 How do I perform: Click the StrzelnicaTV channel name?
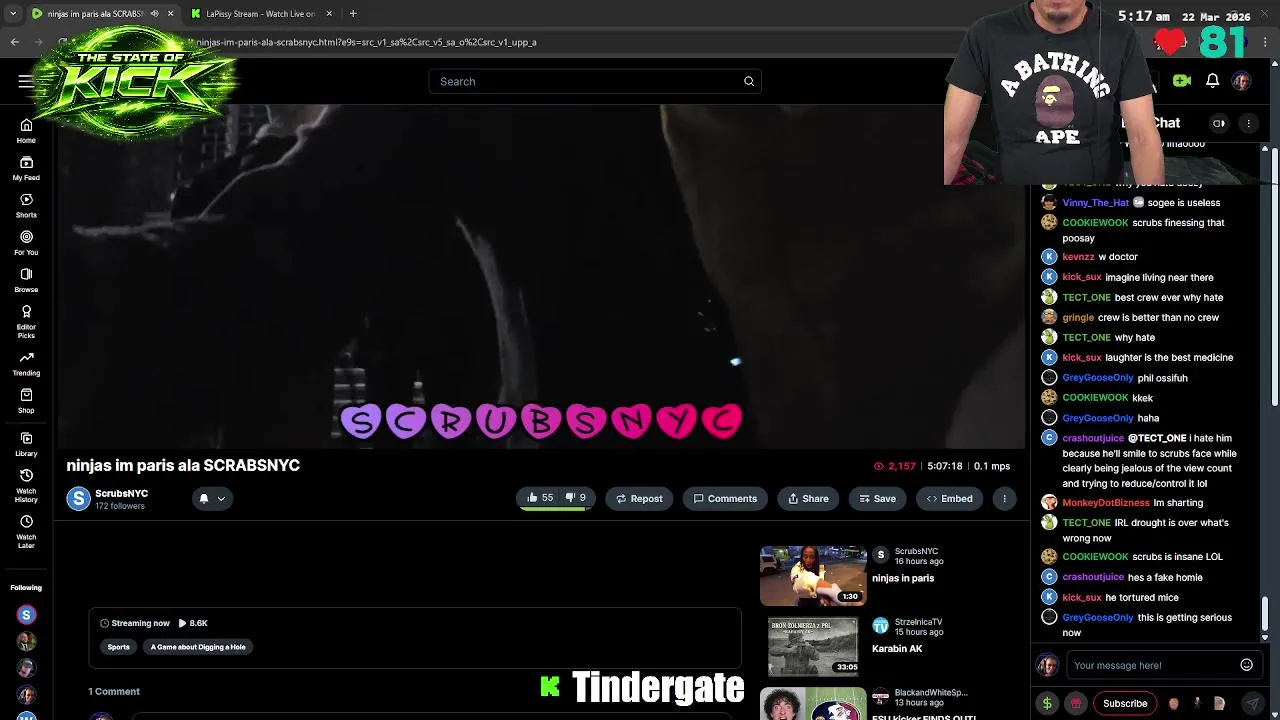pos(918,622)
